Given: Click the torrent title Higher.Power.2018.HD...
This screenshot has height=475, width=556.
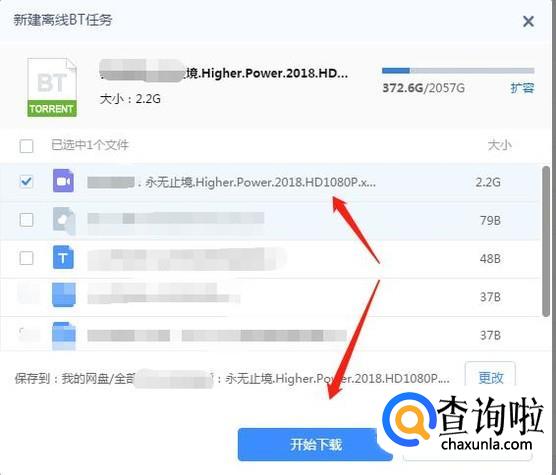Looking at the screenshot, I should tap(223, 73).
